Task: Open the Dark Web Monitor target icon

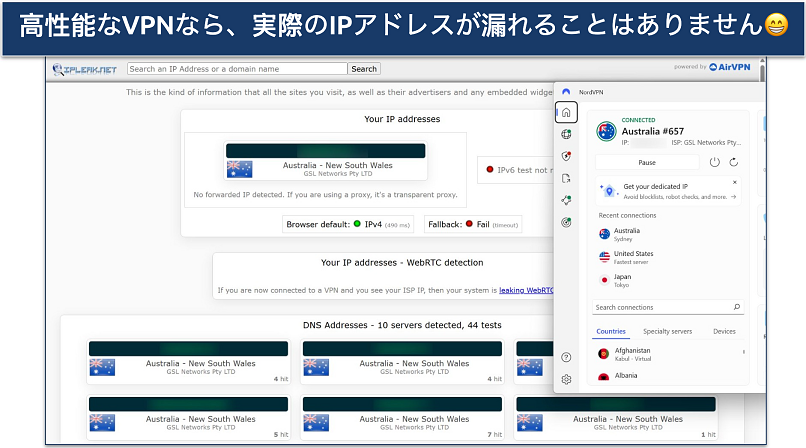Action: coord(566,222)
